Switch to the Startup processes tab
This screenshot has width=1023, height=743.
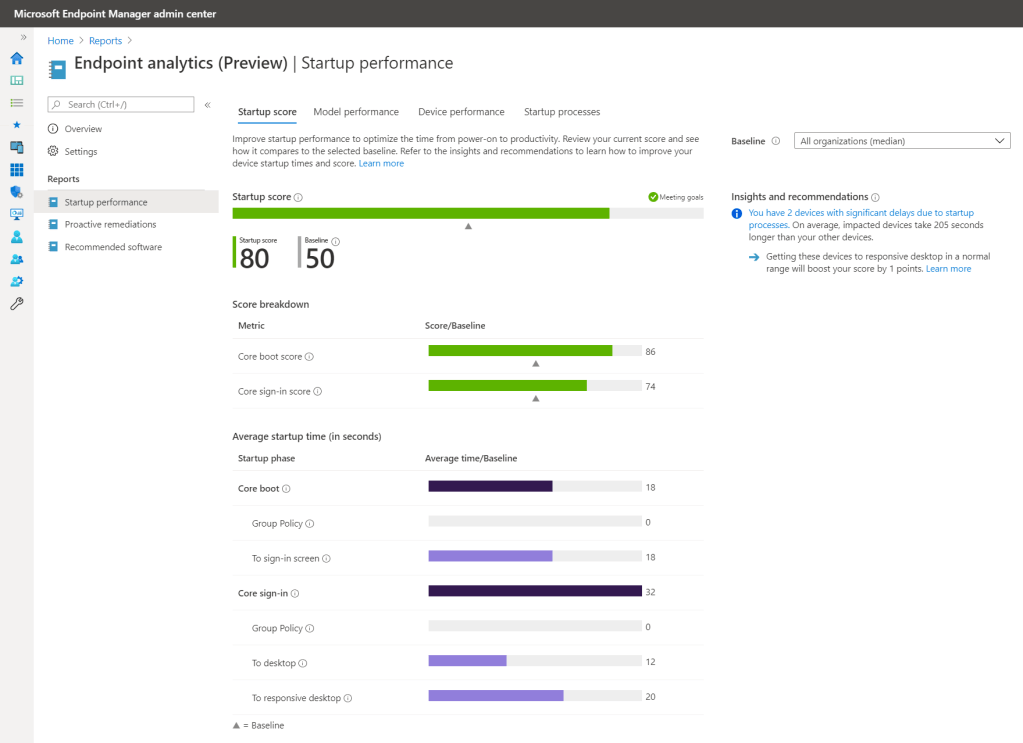561,112
